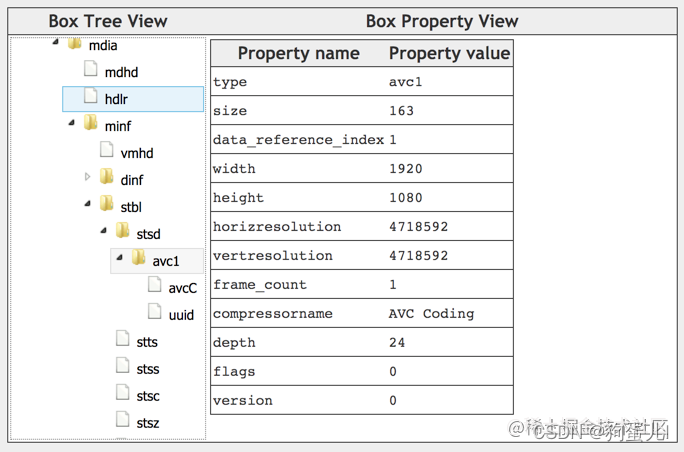This screenshot has height=452, width=684.
Task: Select the hdlr box label
Action: pos(116,99)
